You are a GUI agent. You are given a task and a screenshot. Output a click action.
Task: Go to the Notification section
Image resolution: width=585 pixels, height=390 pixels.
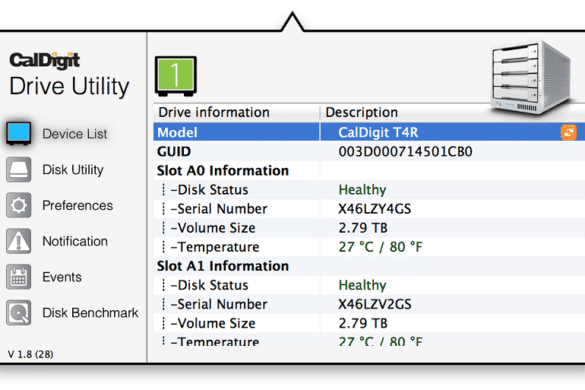tap(75, 241)
